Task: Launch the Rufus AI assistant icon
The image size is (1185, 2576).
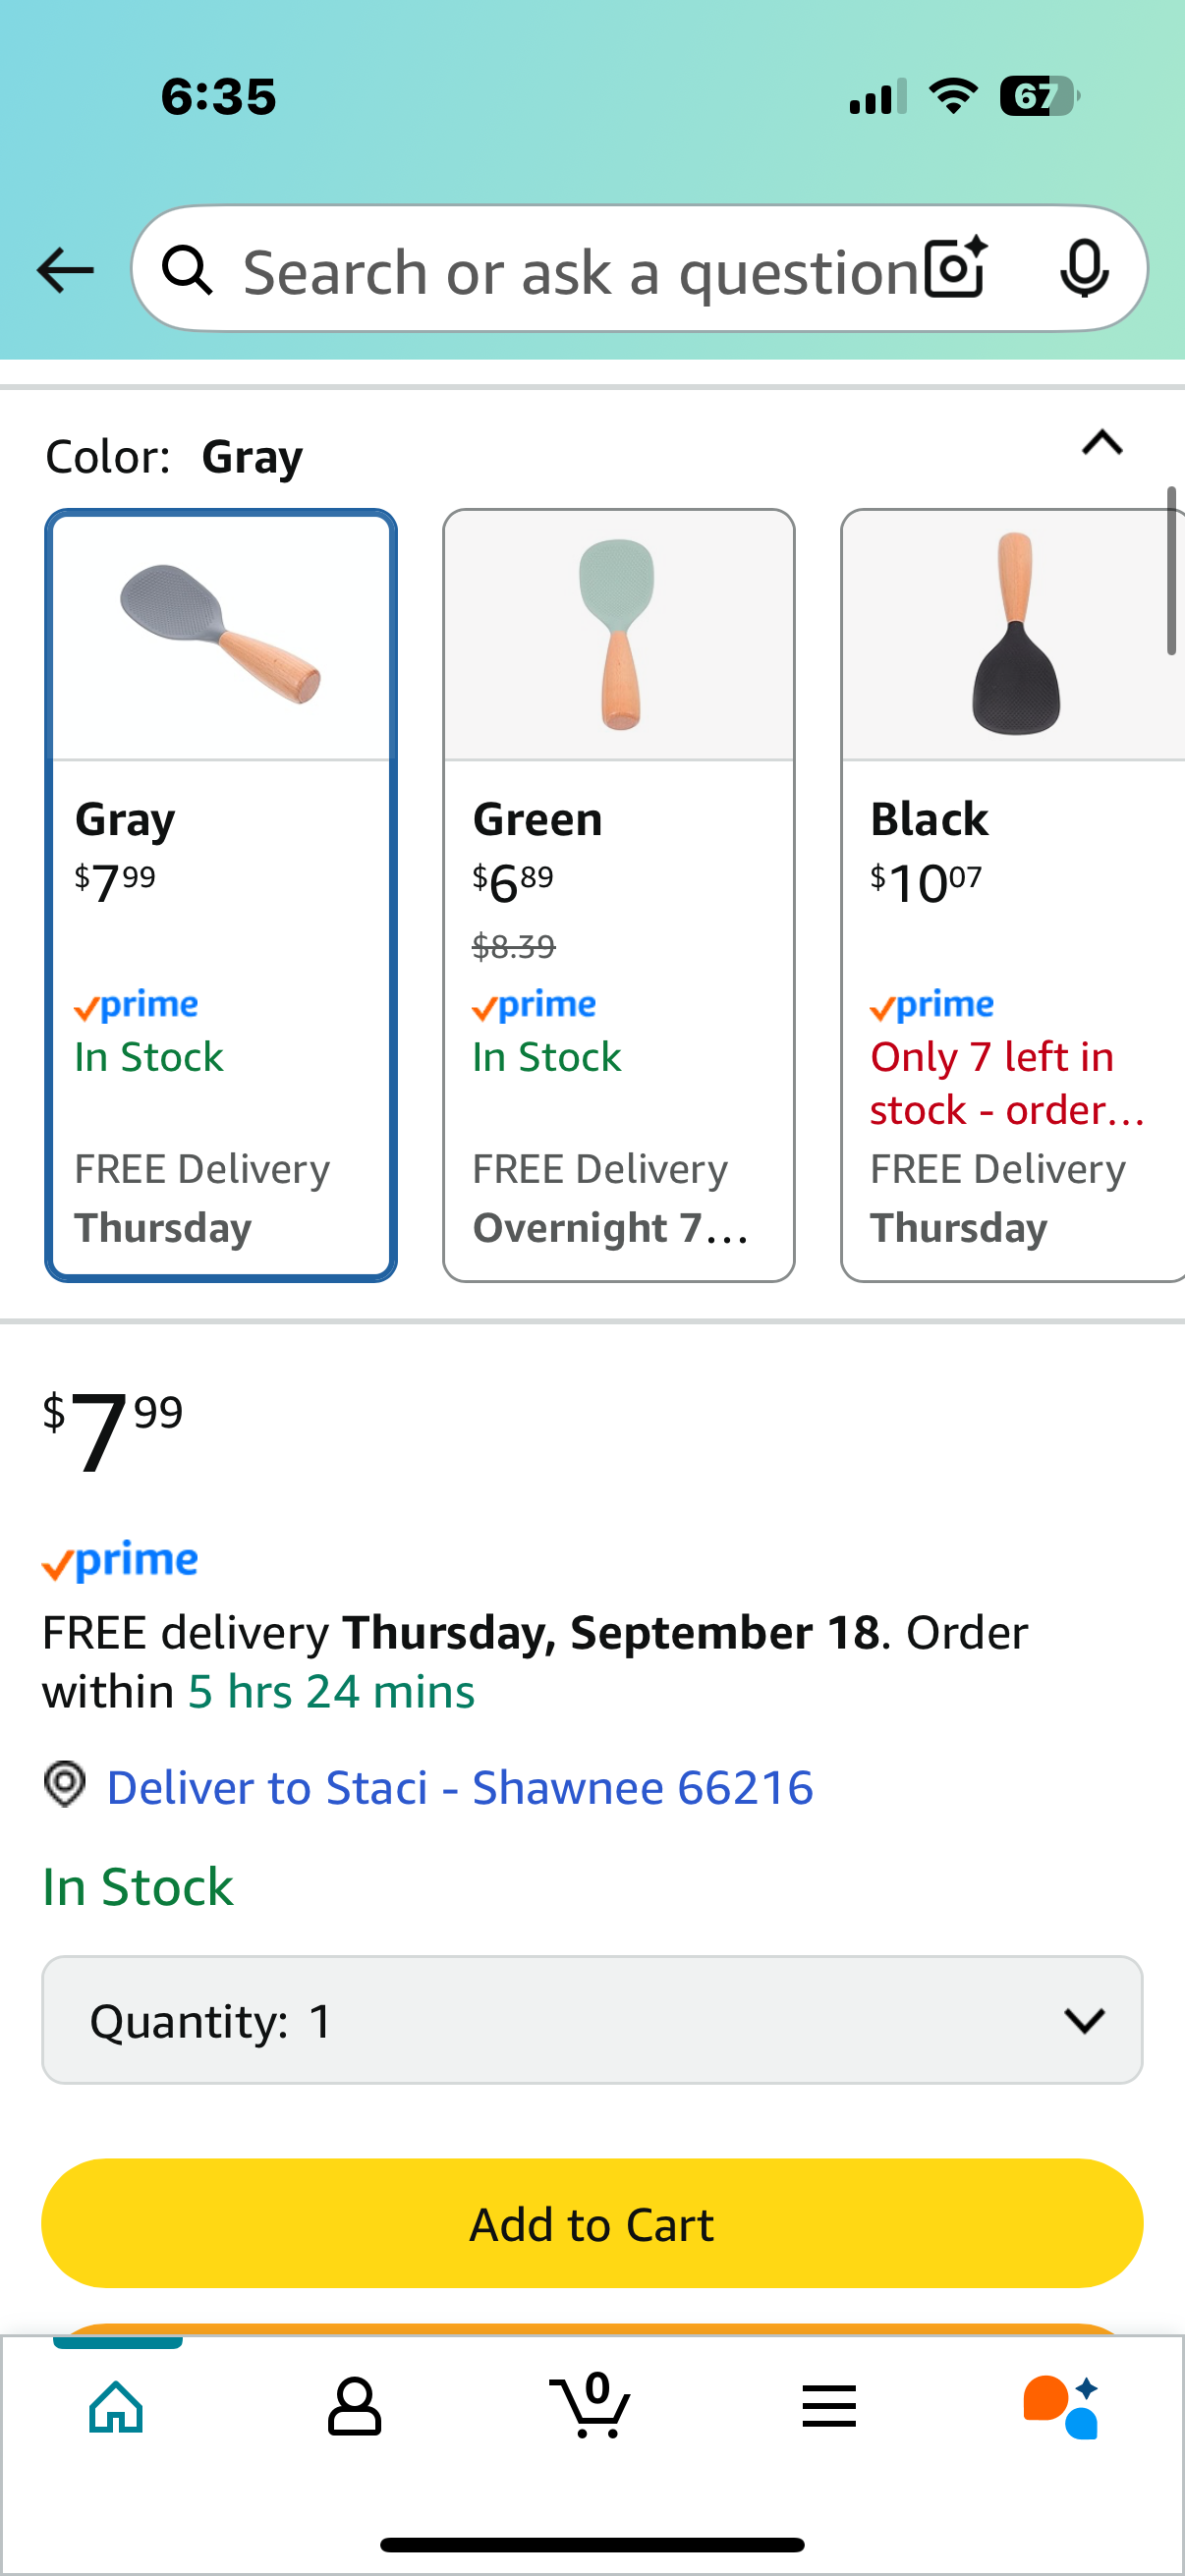Action: click(1062, 2406)
